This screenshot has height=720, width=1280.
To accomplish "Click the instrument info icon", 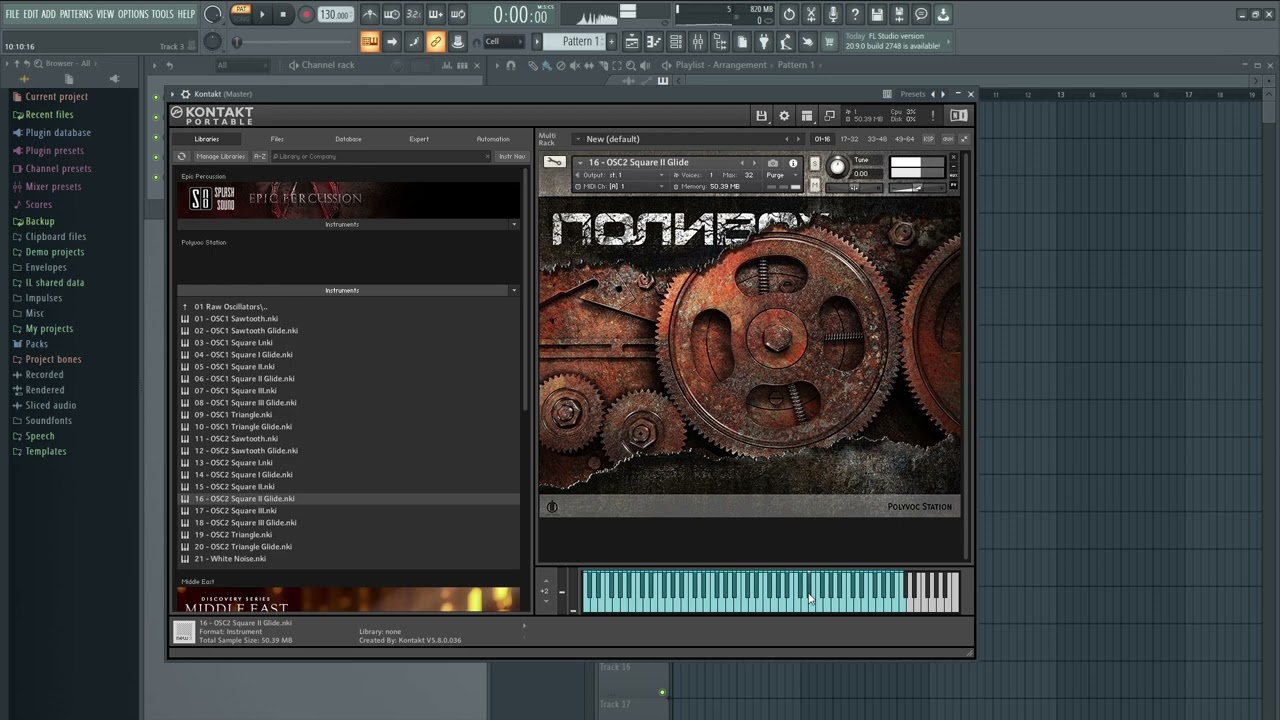I will [793, 163].
